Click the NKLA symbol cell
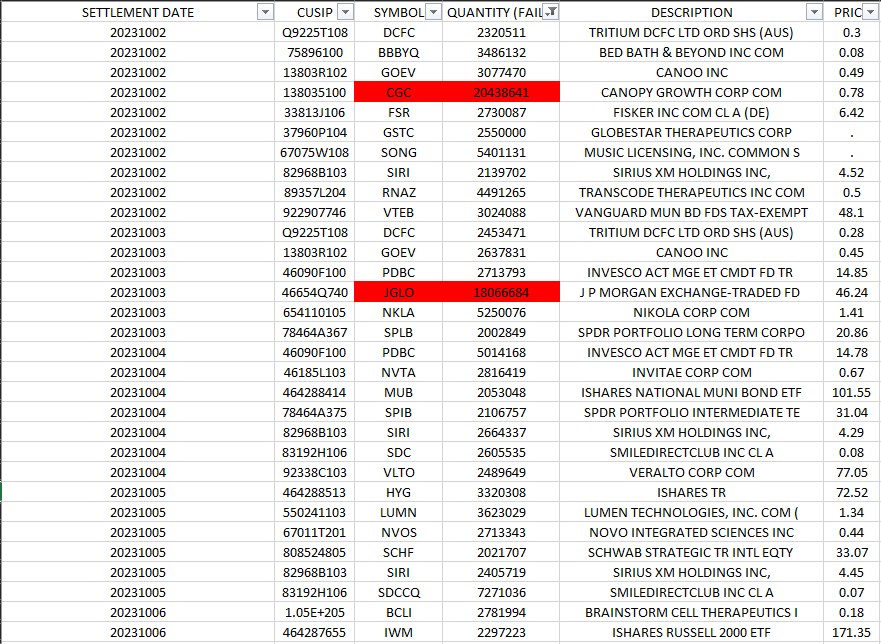Image resolution: width=881 pixels, height=644 pixels. 398,312
